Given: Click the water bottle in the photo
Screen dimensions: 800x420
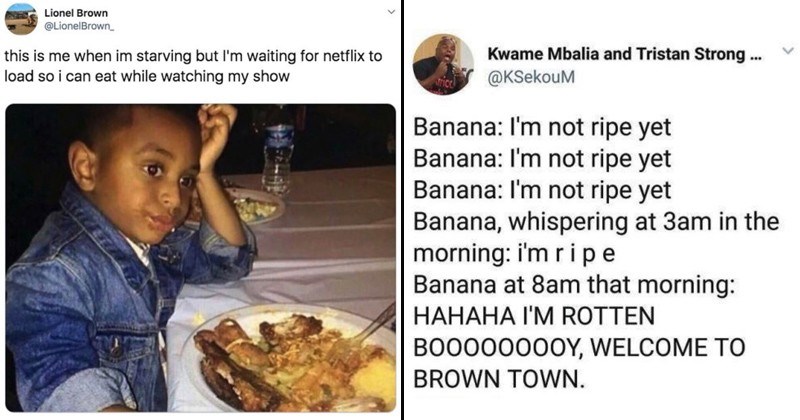Looking at the screenshot, I should point(277,150).
